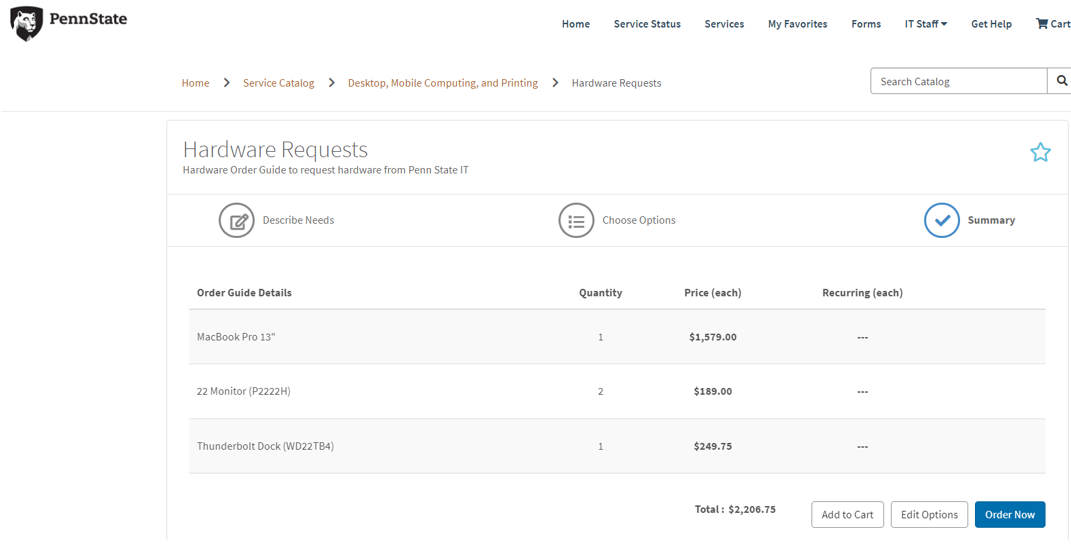Open My Favorites in navigation
This screenshot has width=1071, height=547.
797,24
